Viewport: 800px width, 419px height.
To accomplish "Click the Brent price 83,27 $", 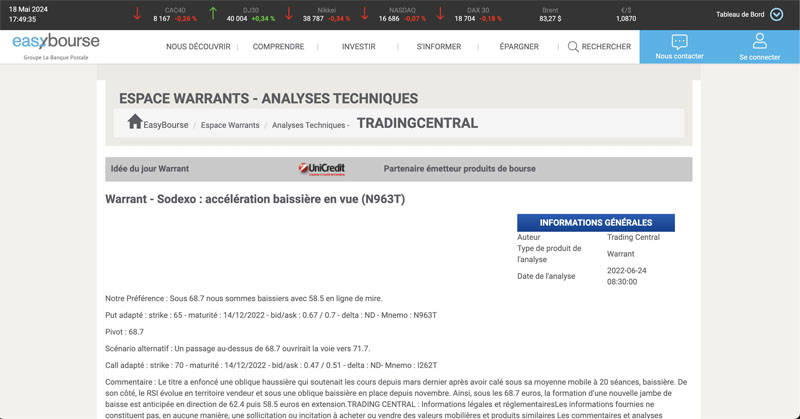I will [x=550, y=18].
